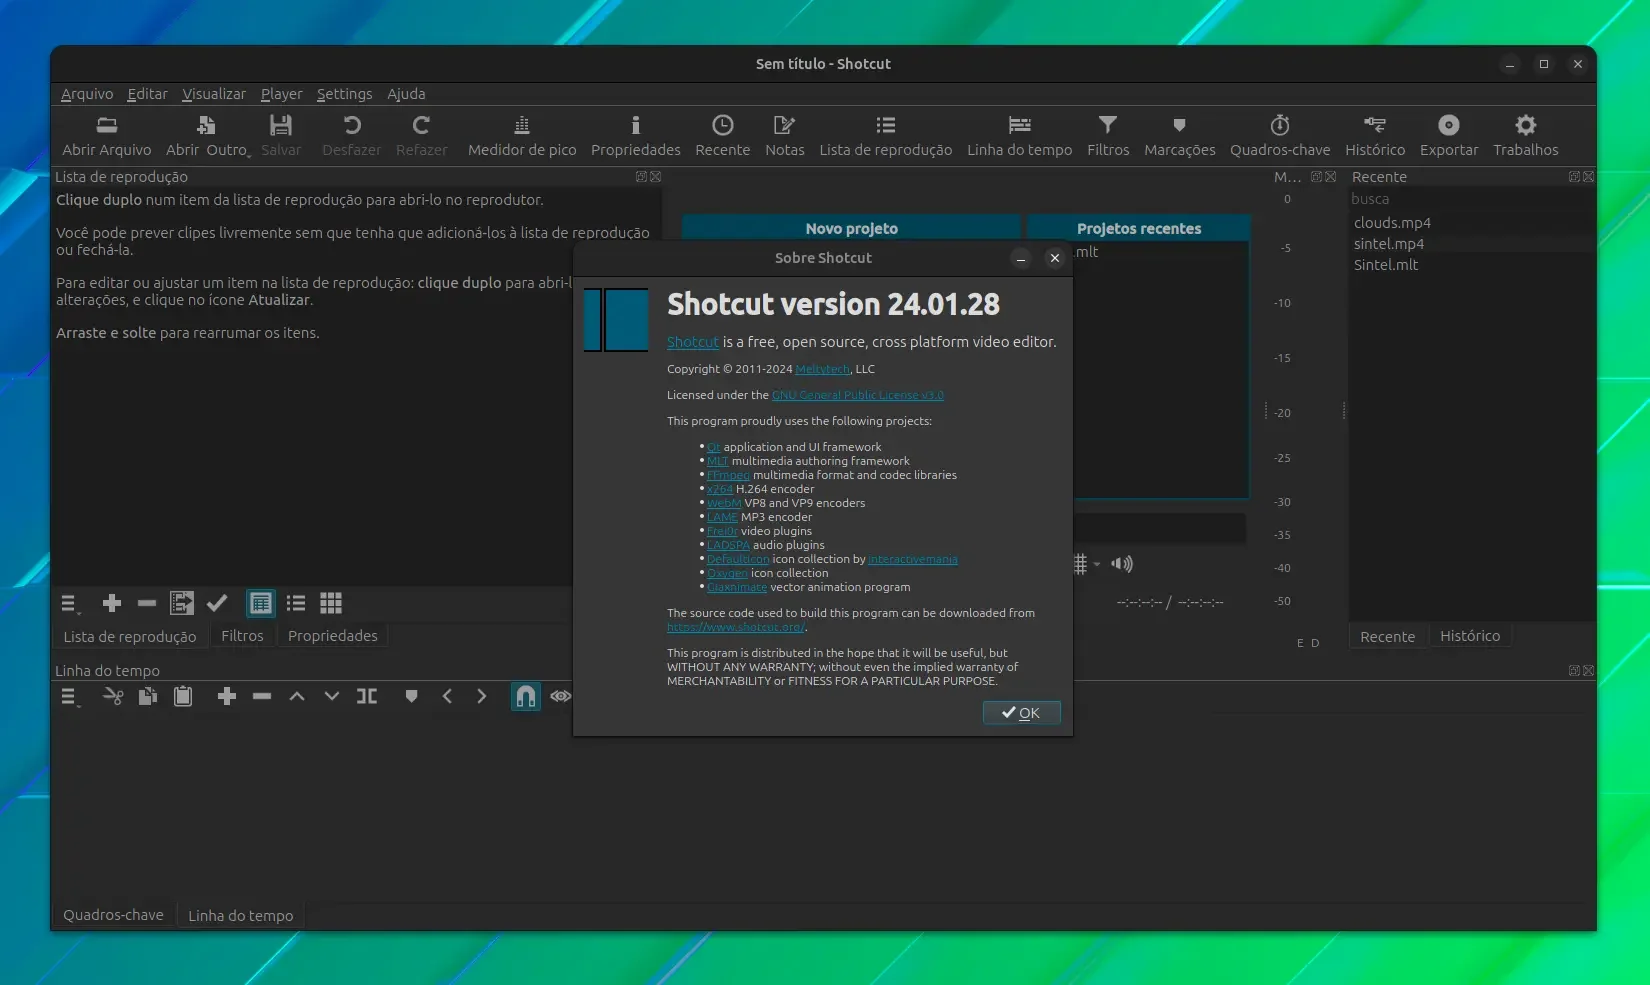Click the Abrir Arquivo toolbar icon
The width and height of the screenshot is (1650, 985).
point(107,126)
